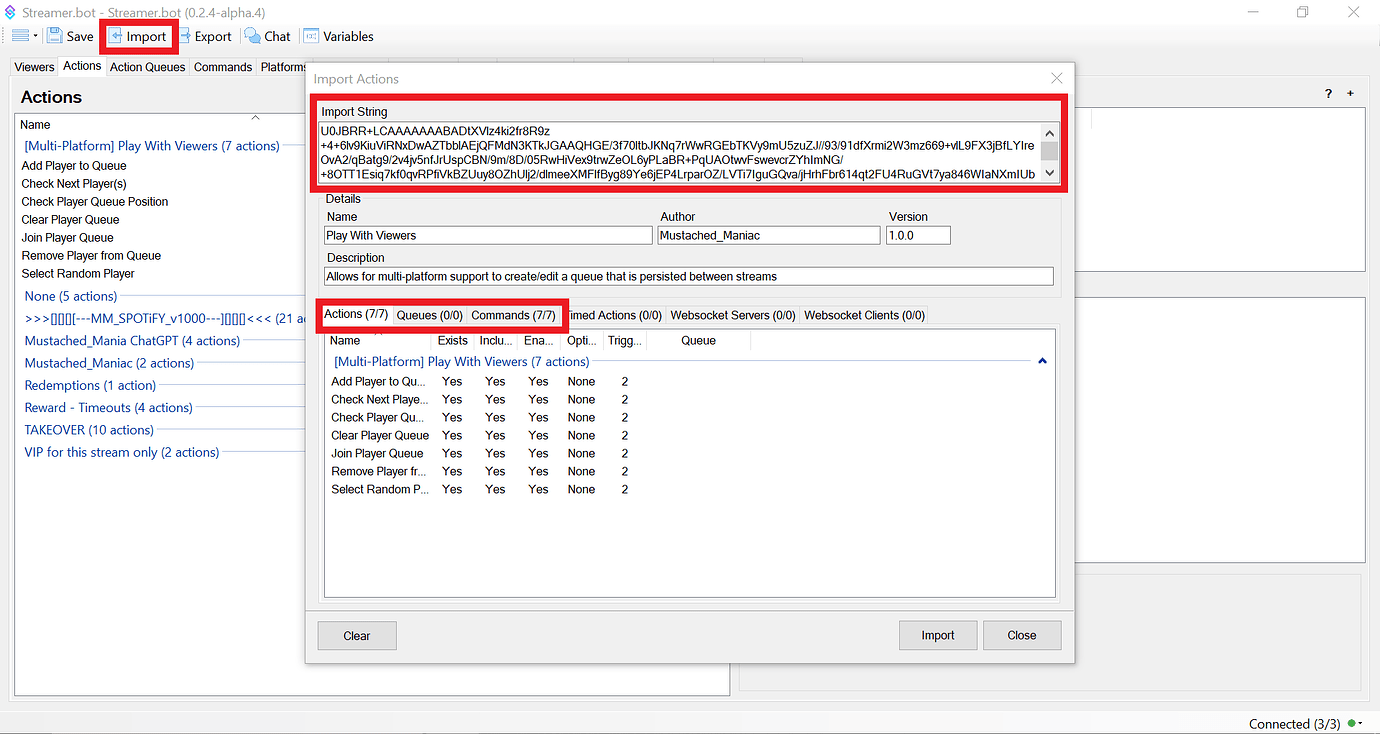Select Join Player Queue in Actions list
Screen dimensions: 1380x734
68,238
